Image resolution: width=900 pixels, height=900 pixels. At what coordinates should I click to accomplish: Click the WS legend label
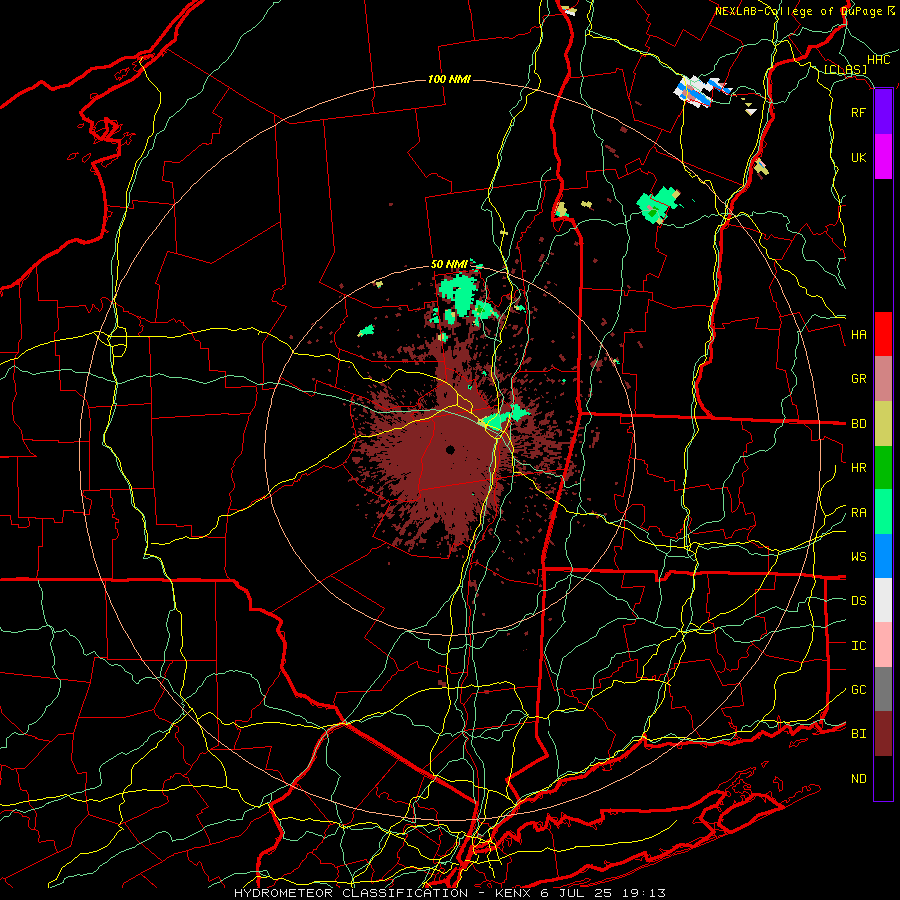click(x=858, y=557)
